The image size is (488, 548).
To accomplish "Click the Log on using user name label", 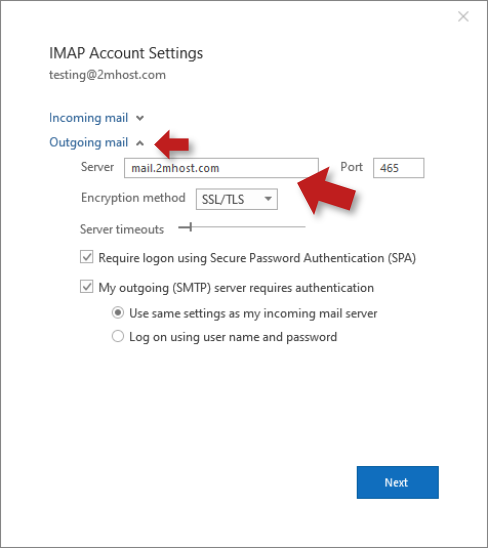I will click(x=233, y=337).
